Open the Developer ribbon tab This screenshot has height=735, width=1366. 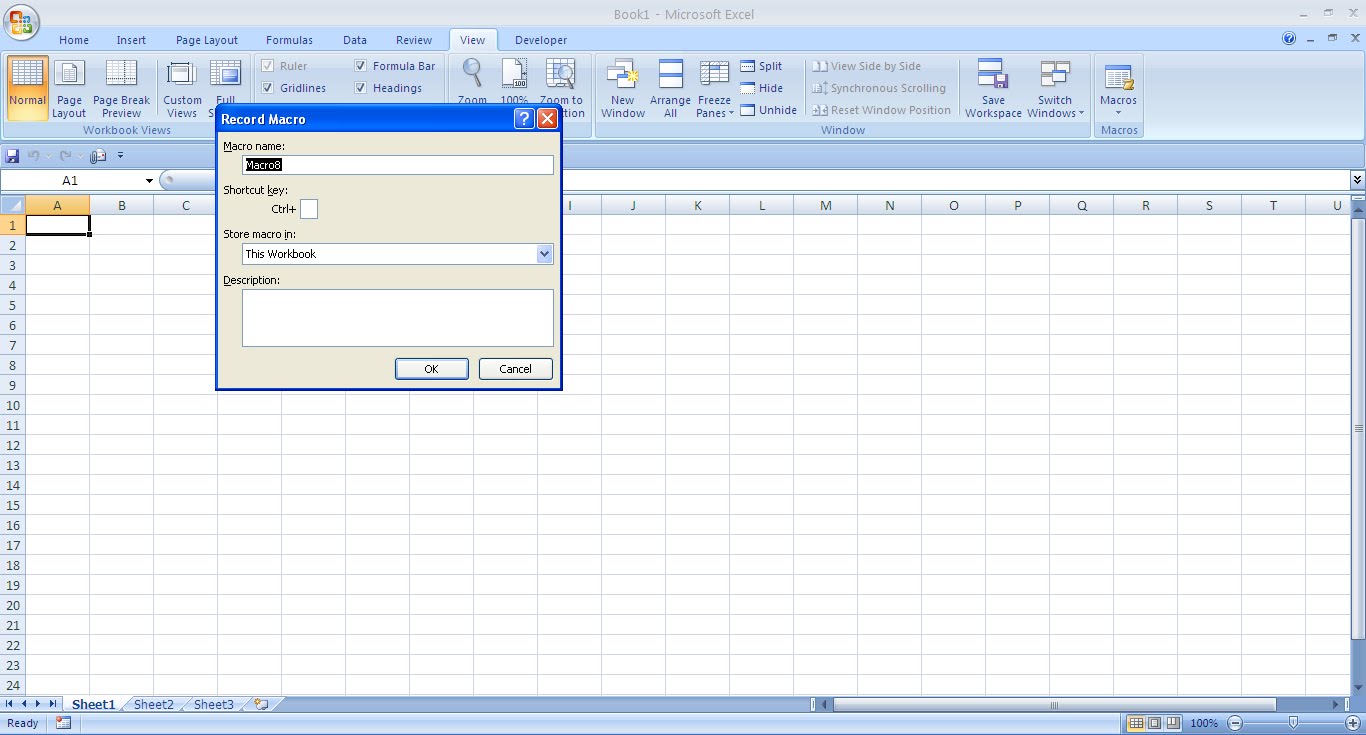(541, 40)
